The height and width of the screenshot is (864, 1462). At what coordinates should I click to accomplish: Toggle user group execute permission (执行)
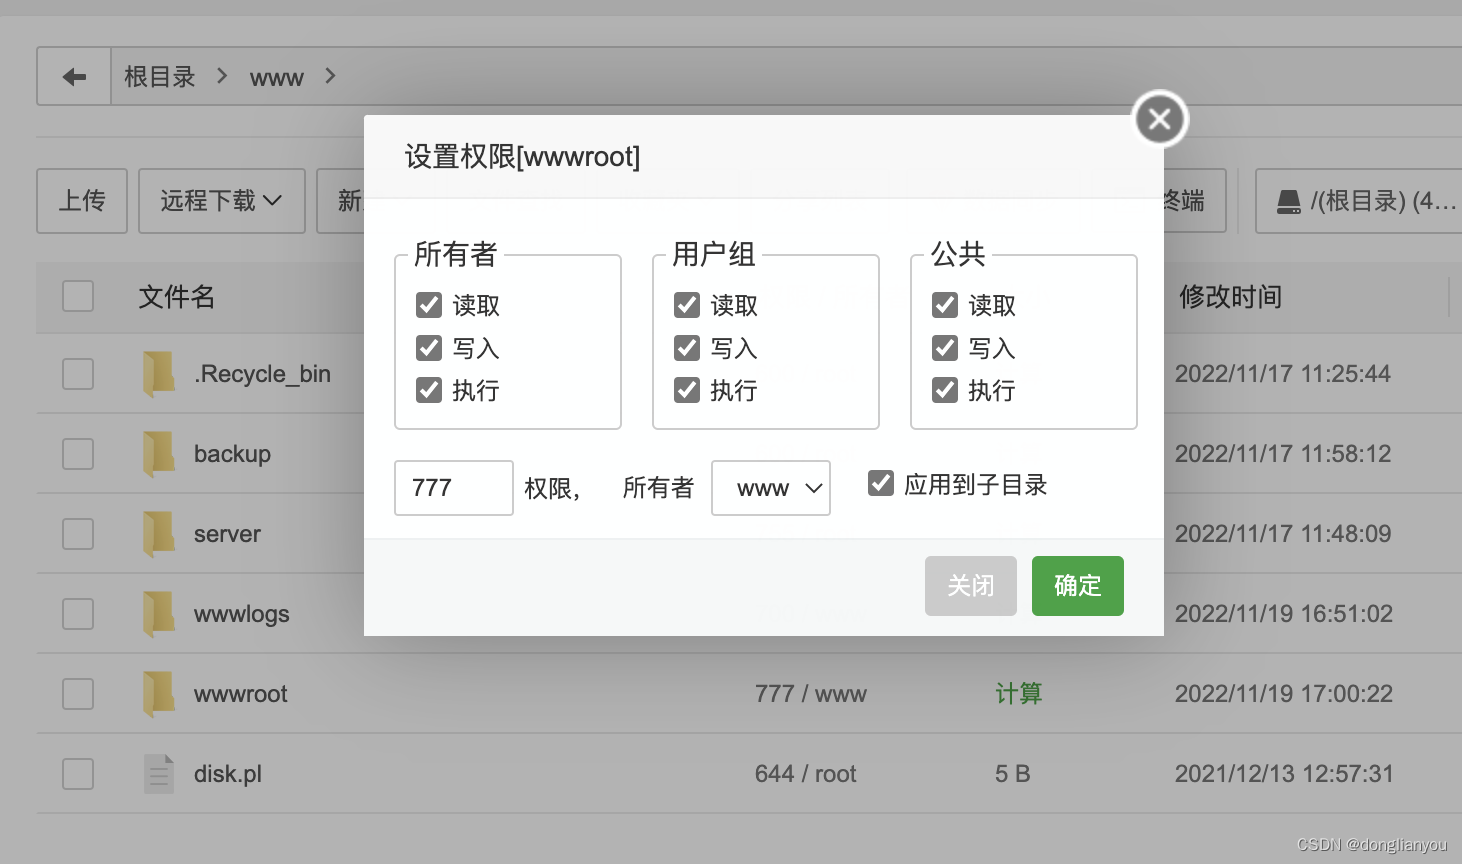(x=687, y=390)
